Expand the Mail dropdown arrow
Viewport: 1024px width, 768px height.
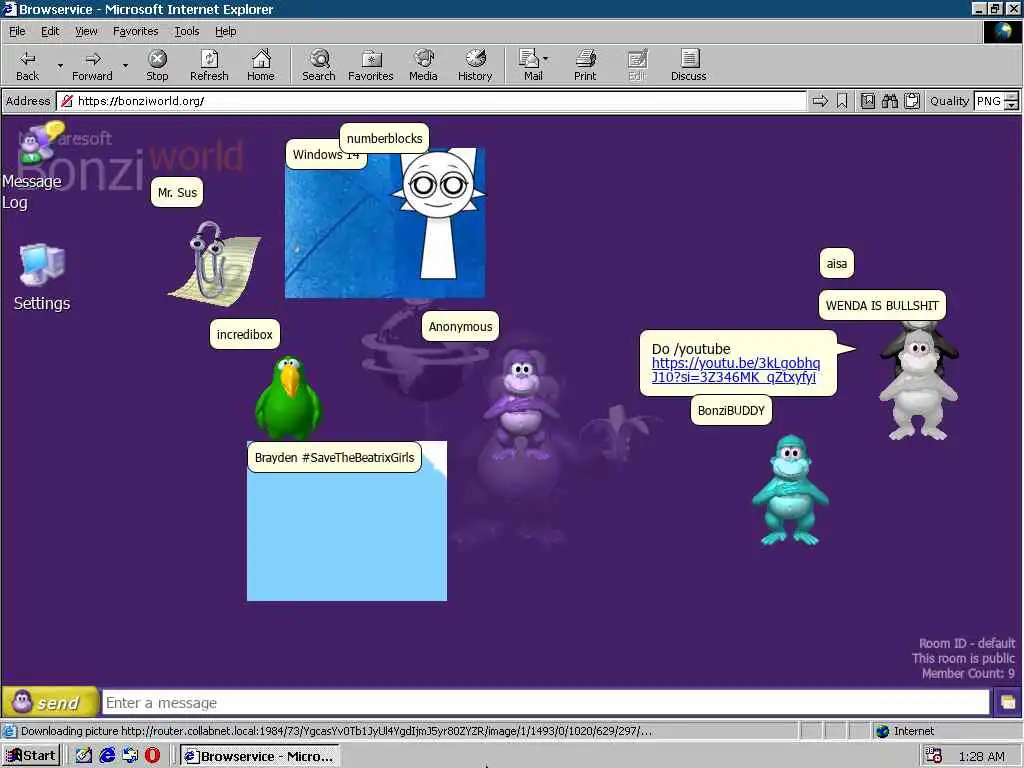point(546,59)
